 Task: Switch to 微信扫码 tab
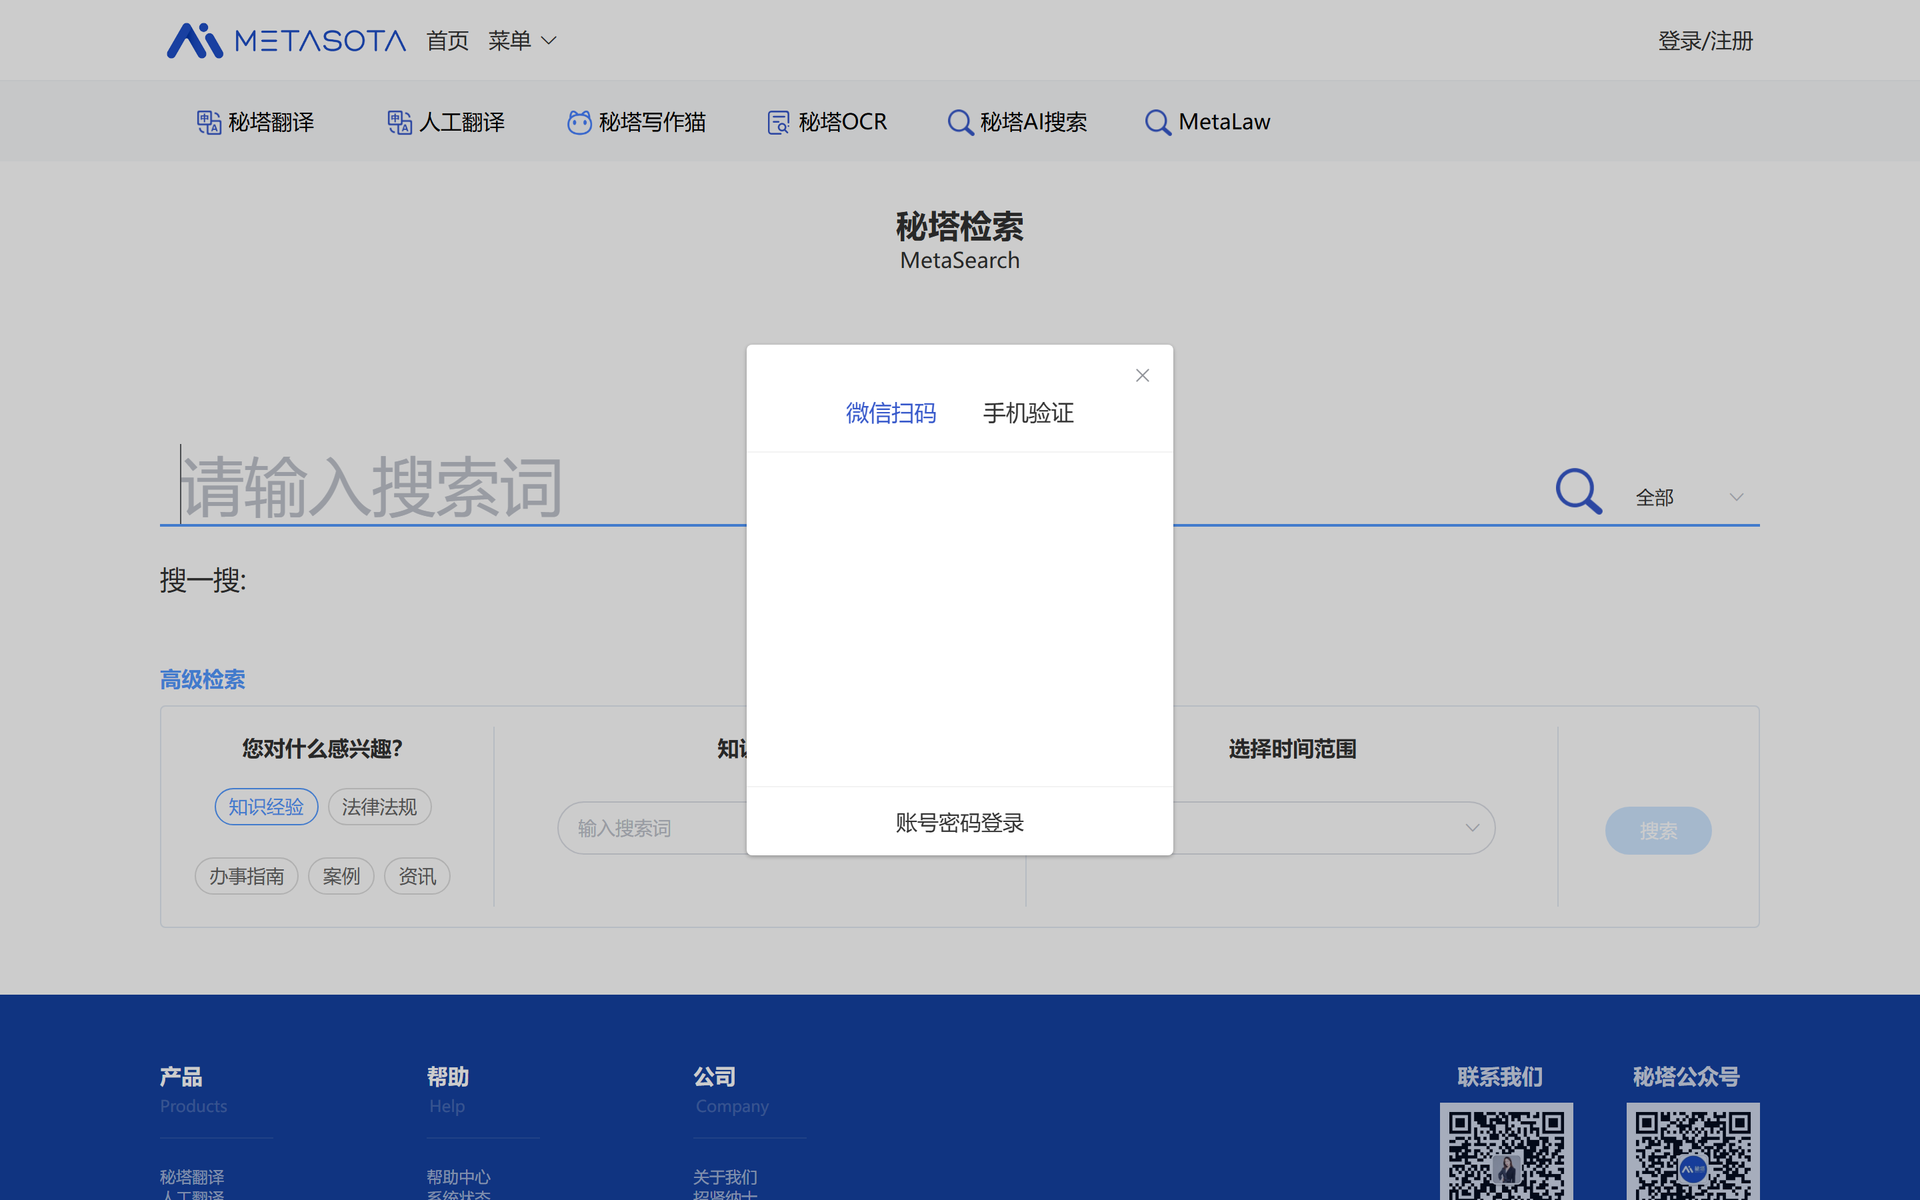[891, 413]
